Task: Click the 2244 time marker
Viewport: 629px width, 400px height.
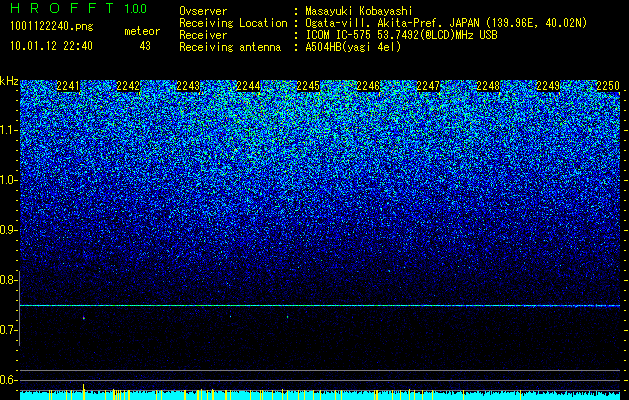Action: pos(248,86)
